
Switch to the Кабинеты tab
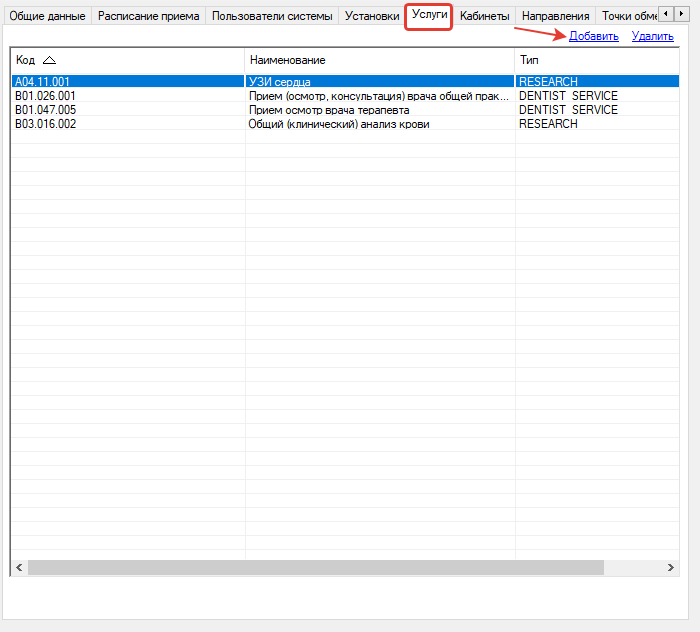(x=484, y=16)
